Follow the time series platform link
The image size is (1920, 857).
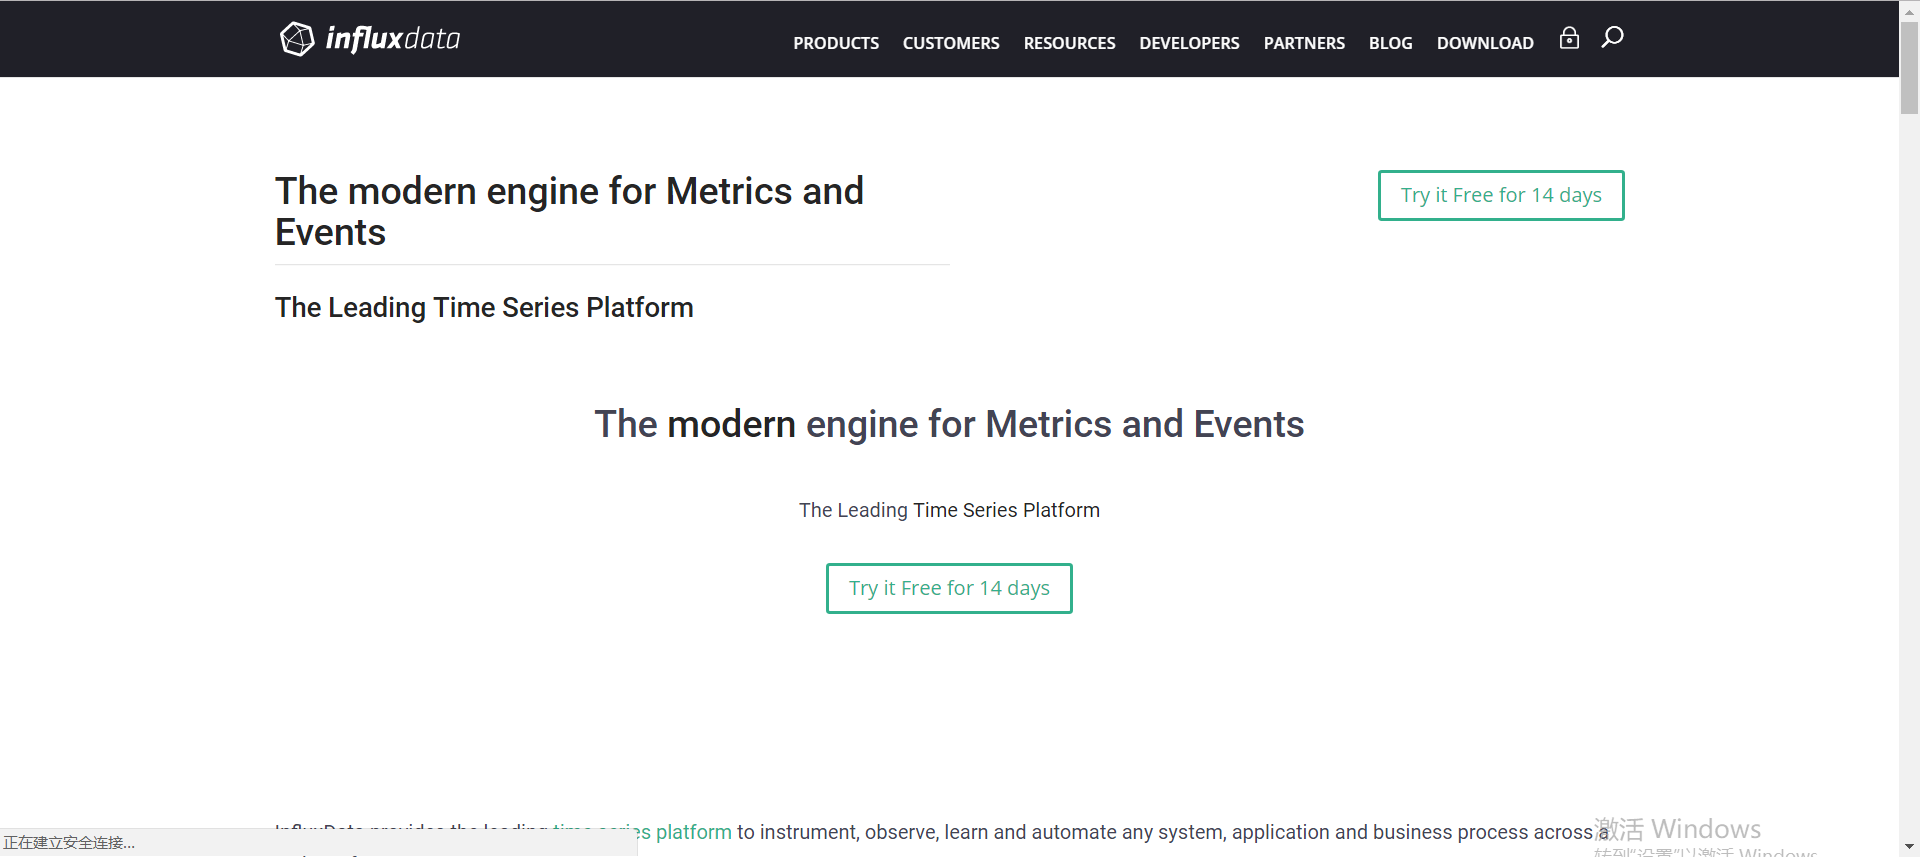692,832
